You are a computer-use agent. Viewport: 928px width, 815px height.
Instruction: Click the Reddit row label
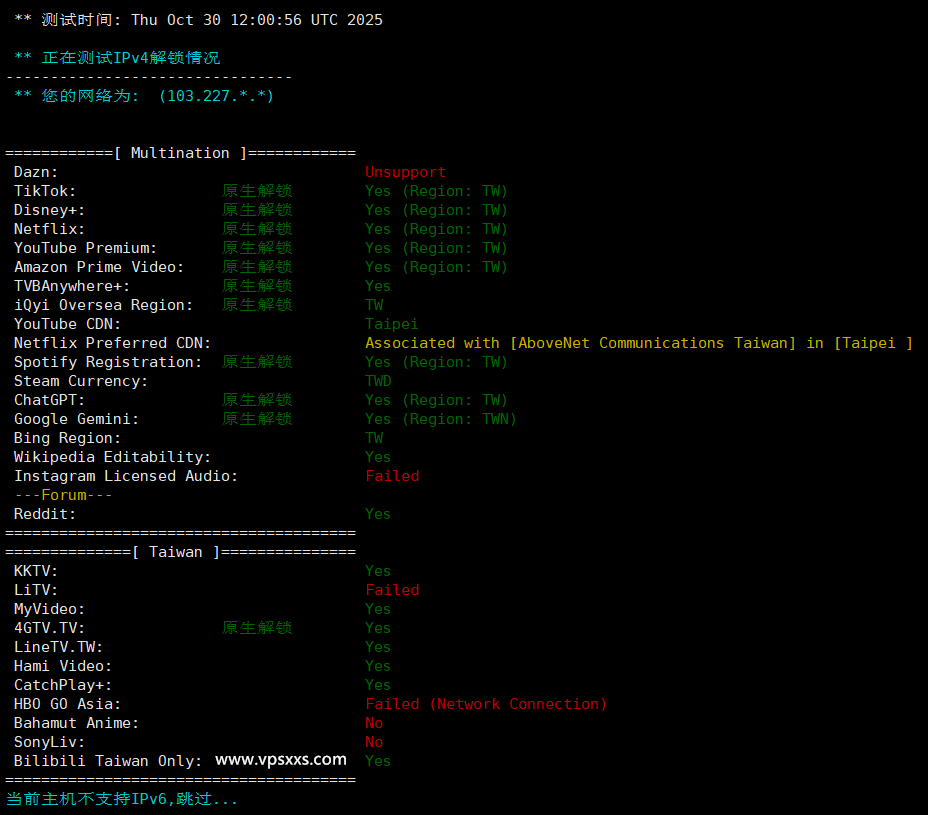pos(45,514)
